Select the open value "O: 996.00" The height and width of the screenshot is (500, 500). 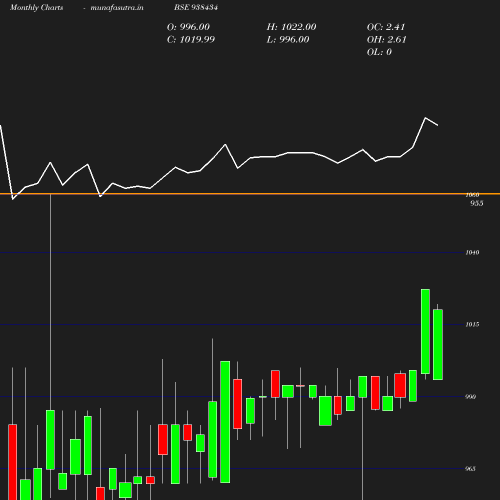[188, 27]
